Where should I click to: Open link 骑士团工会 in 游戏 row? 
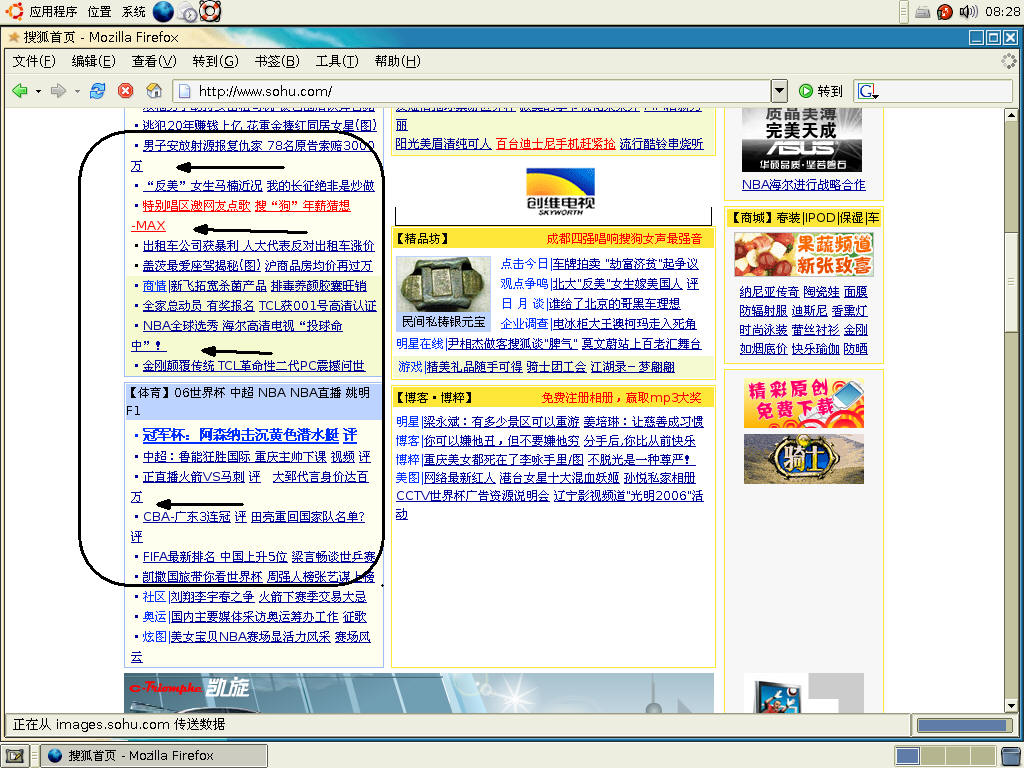[x=556, y=367]
